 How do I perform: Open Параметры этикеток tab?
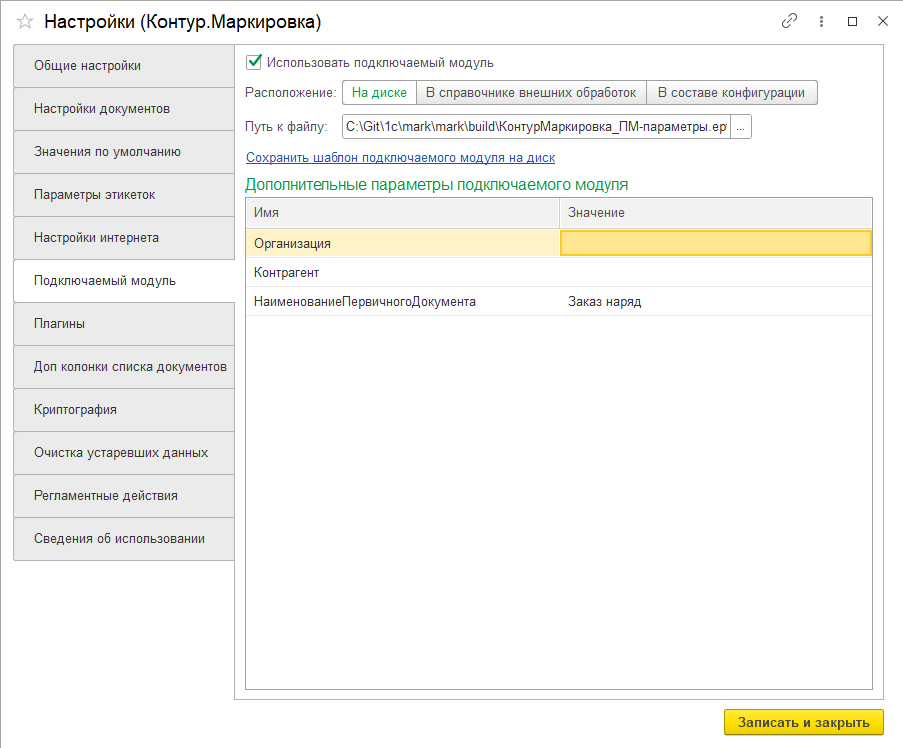(x=124, y=195)
